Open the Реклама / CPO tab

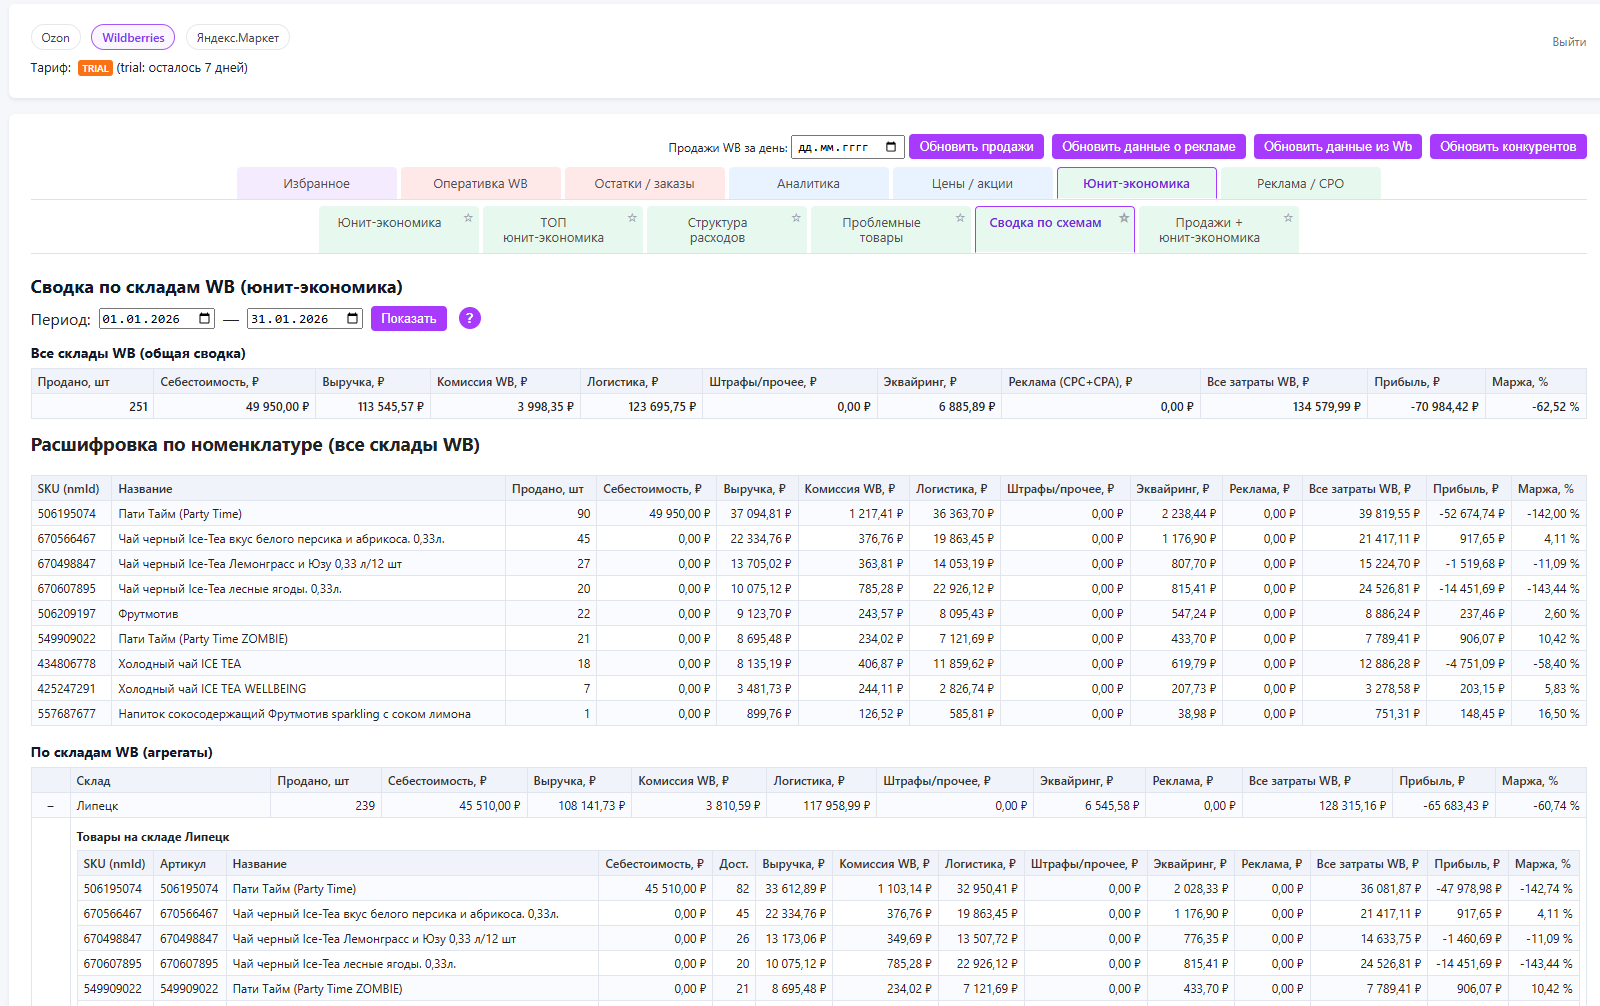(1301, 184)
